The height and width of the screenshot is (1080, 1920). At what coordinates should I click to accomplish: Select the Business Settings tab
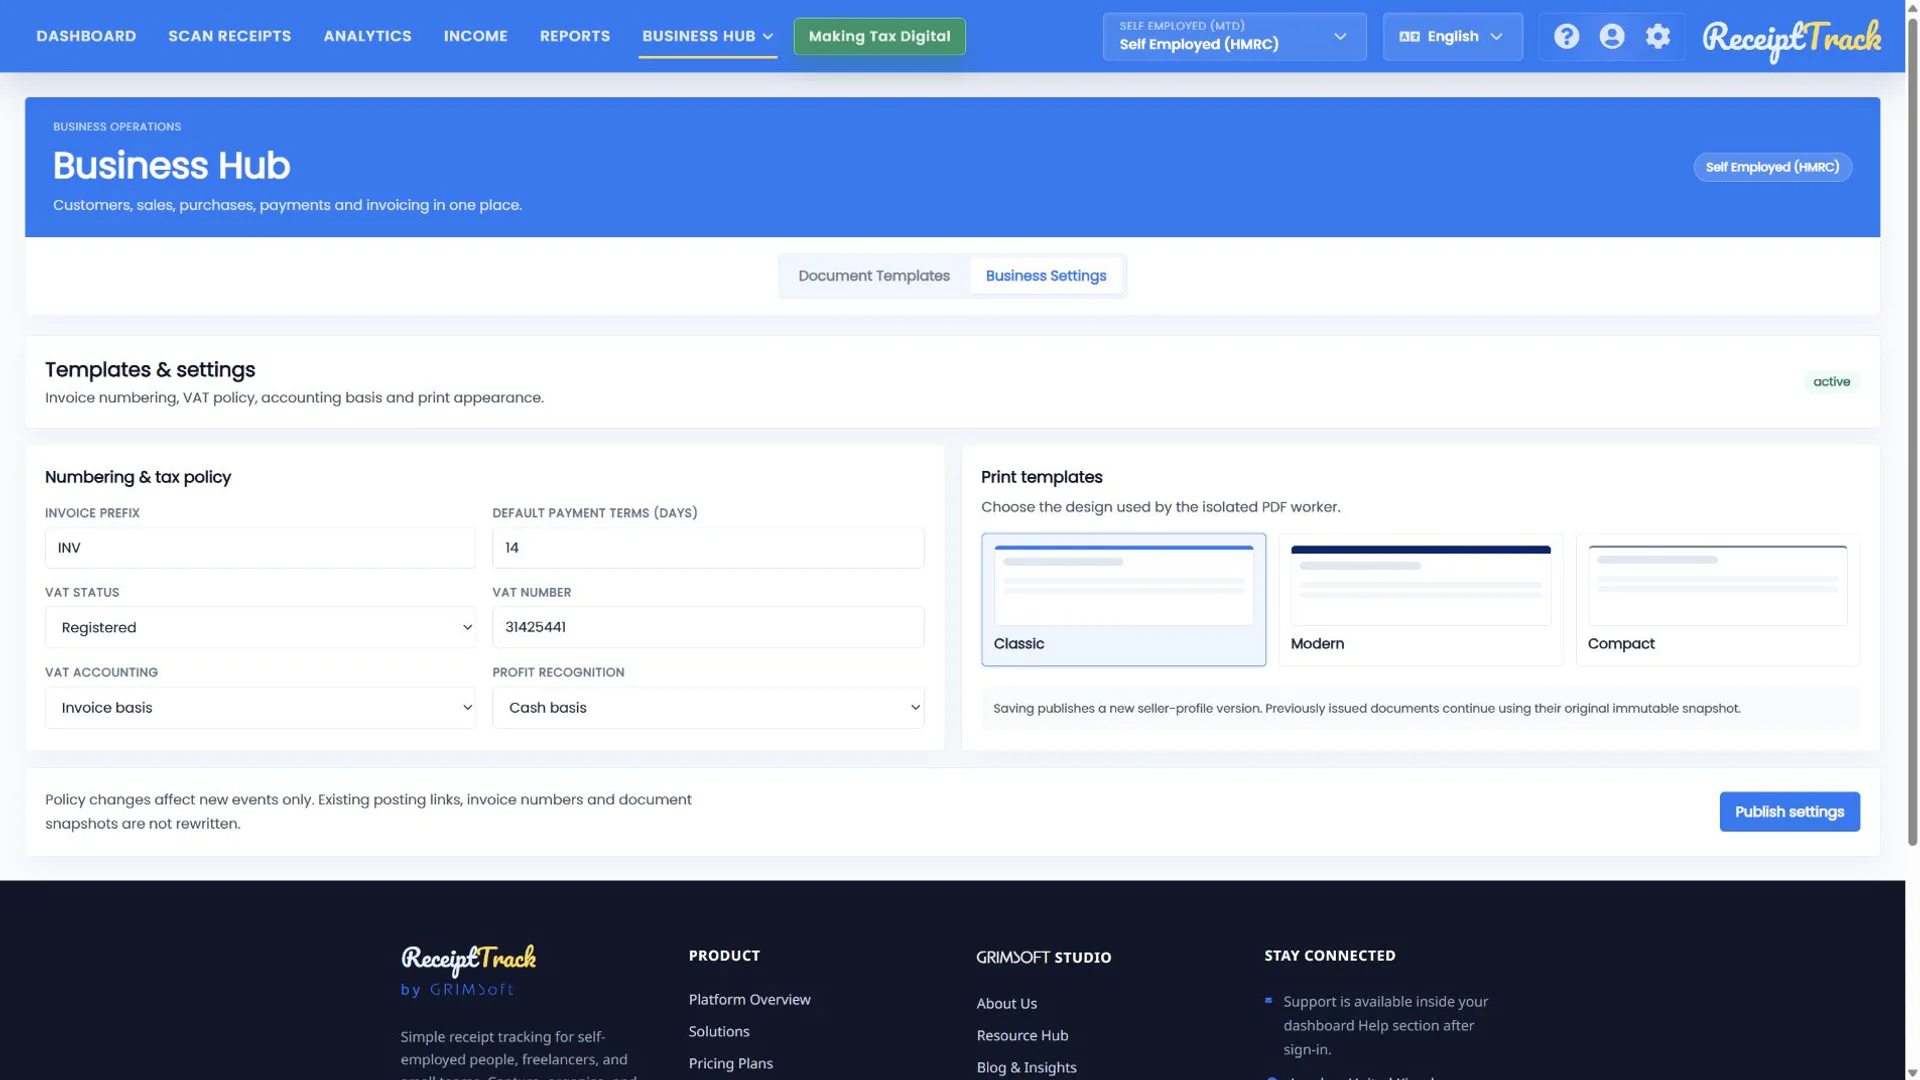(1046, 276)
